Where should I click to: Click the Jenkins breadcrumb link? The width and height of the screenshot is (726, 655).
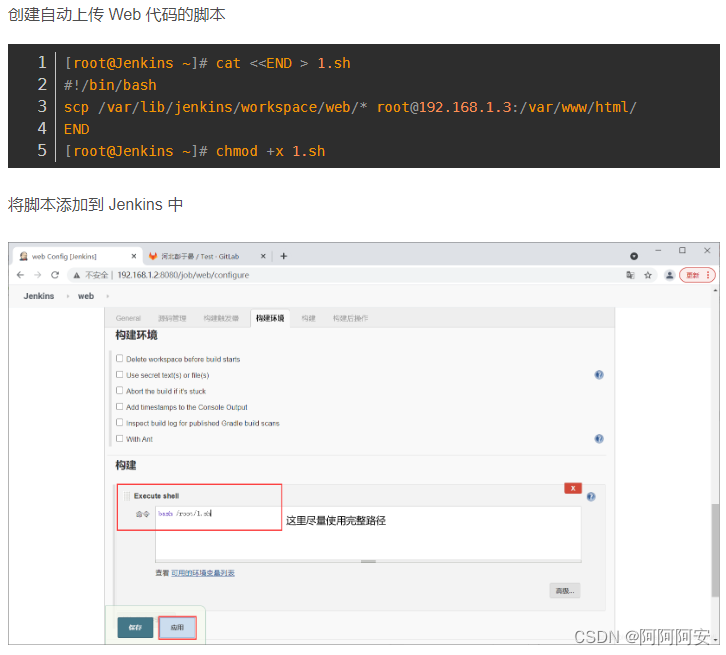(x=39, y=296)
